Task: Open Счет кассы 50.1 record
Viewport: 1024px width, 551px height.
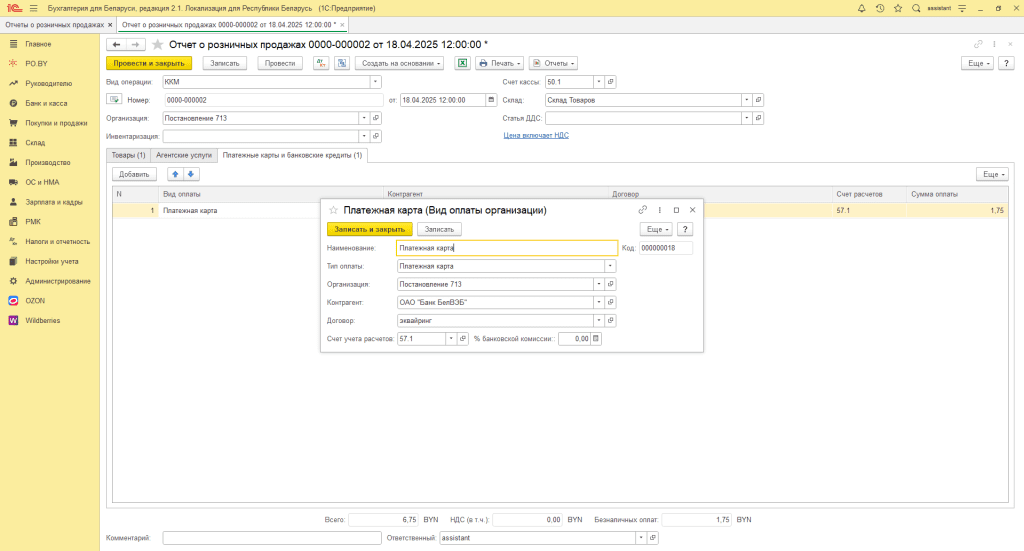Action: click(x=611, y=82)
